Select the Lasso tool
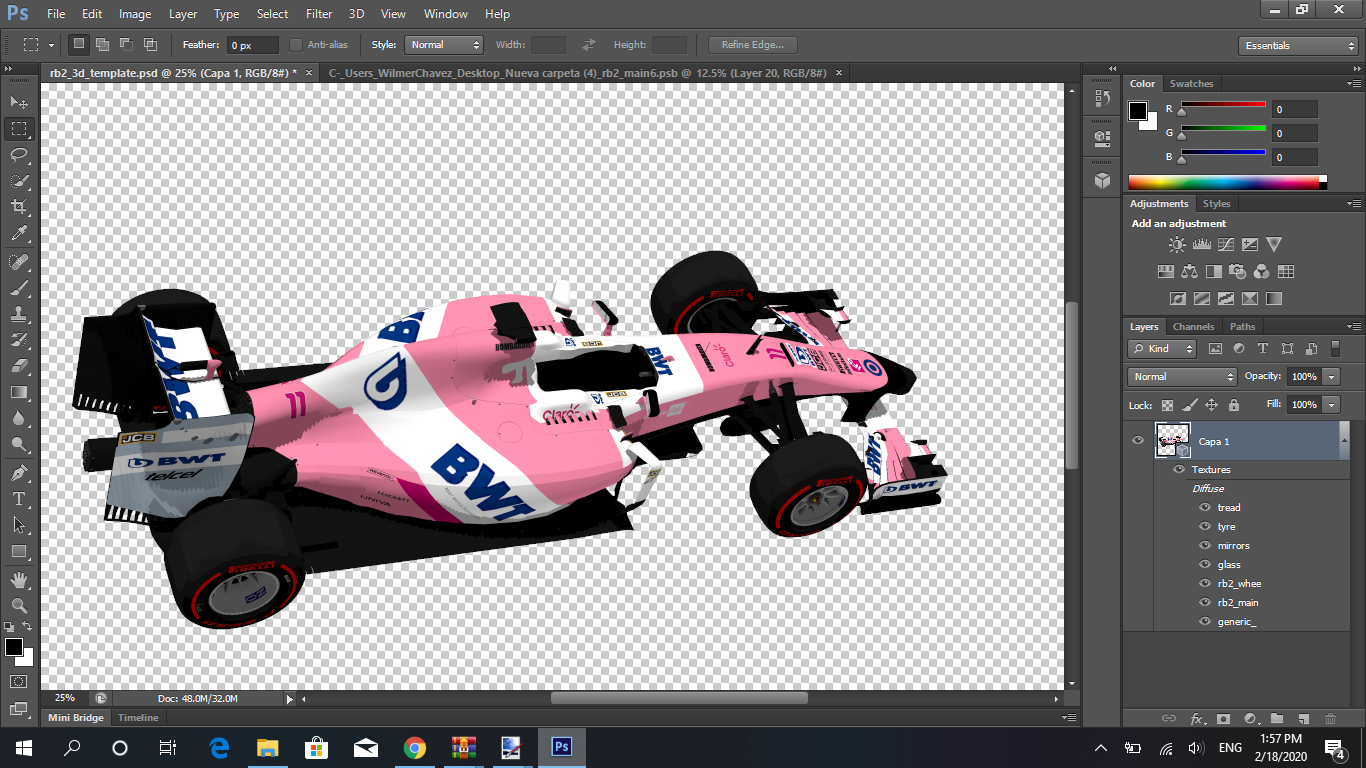1366x768 pixels. [x=19, y=155]
